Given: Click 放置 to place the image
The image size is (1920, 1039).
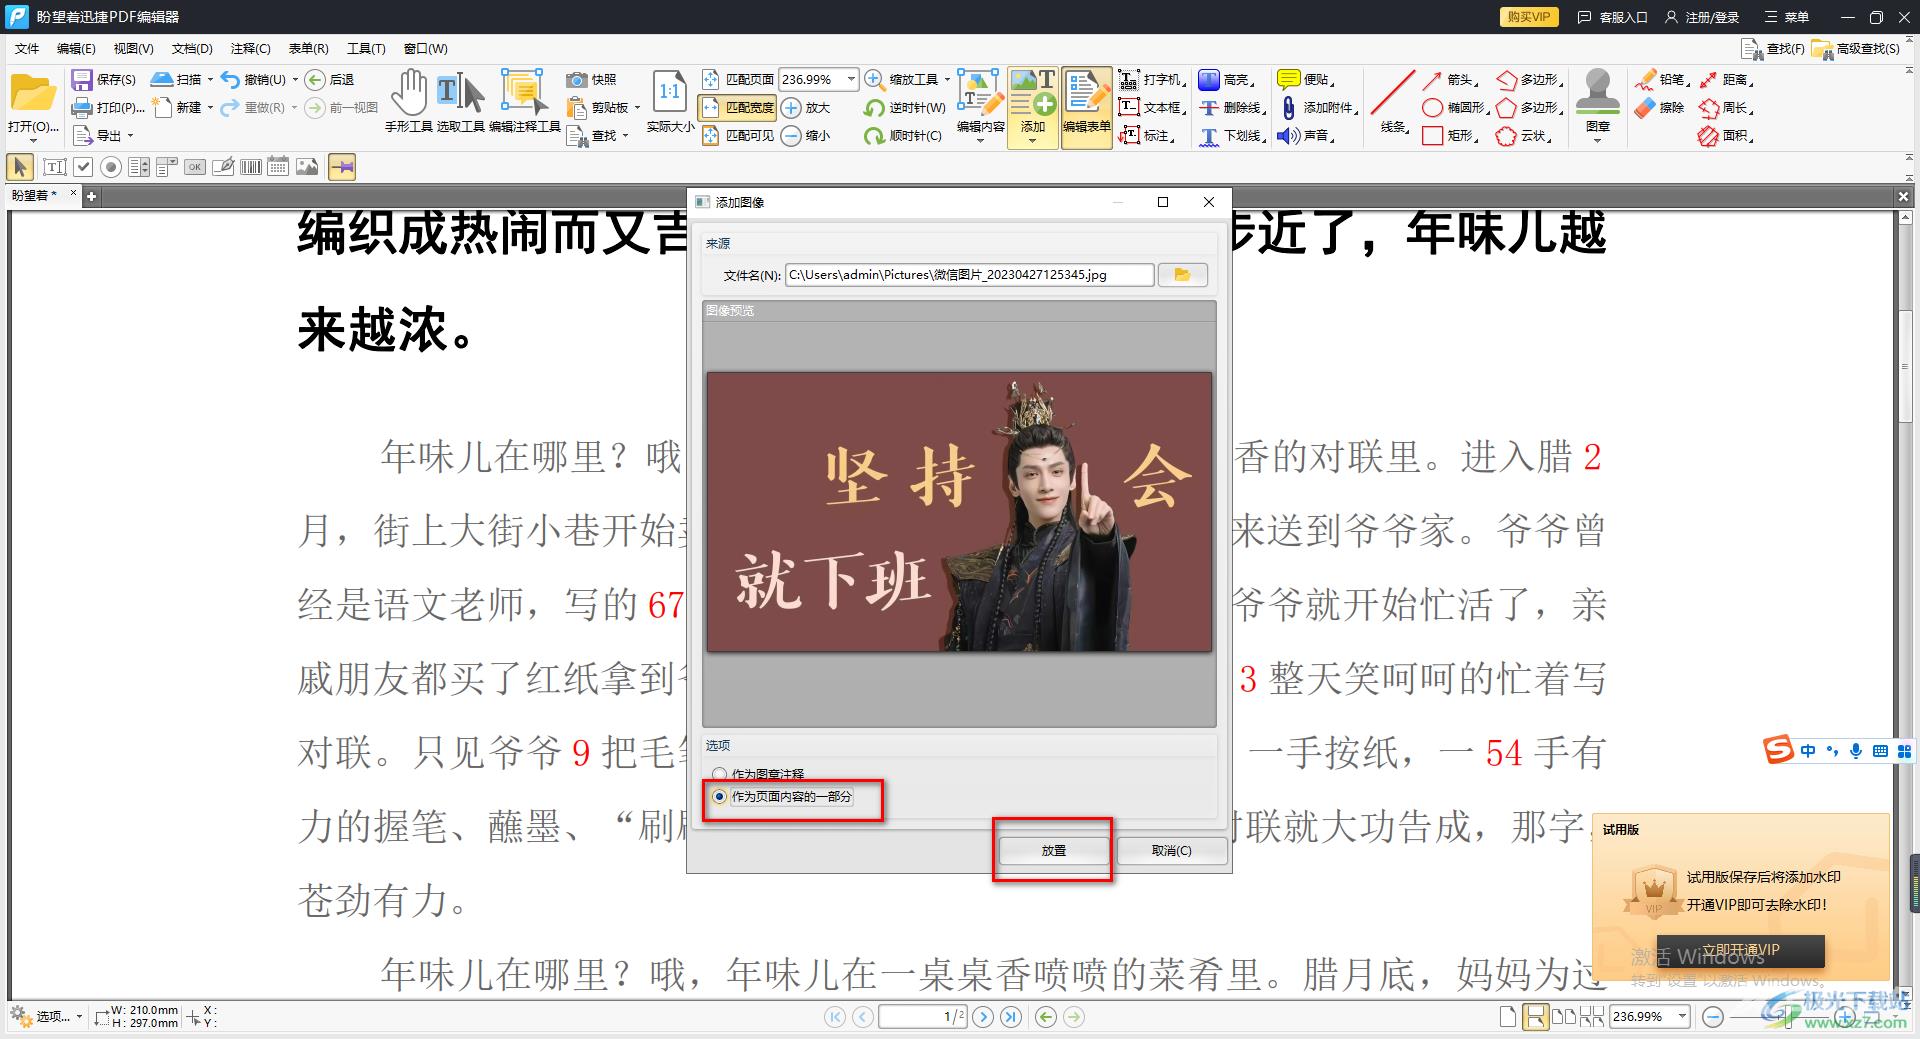Looking at the screenshot, I should pos(1053,850).
